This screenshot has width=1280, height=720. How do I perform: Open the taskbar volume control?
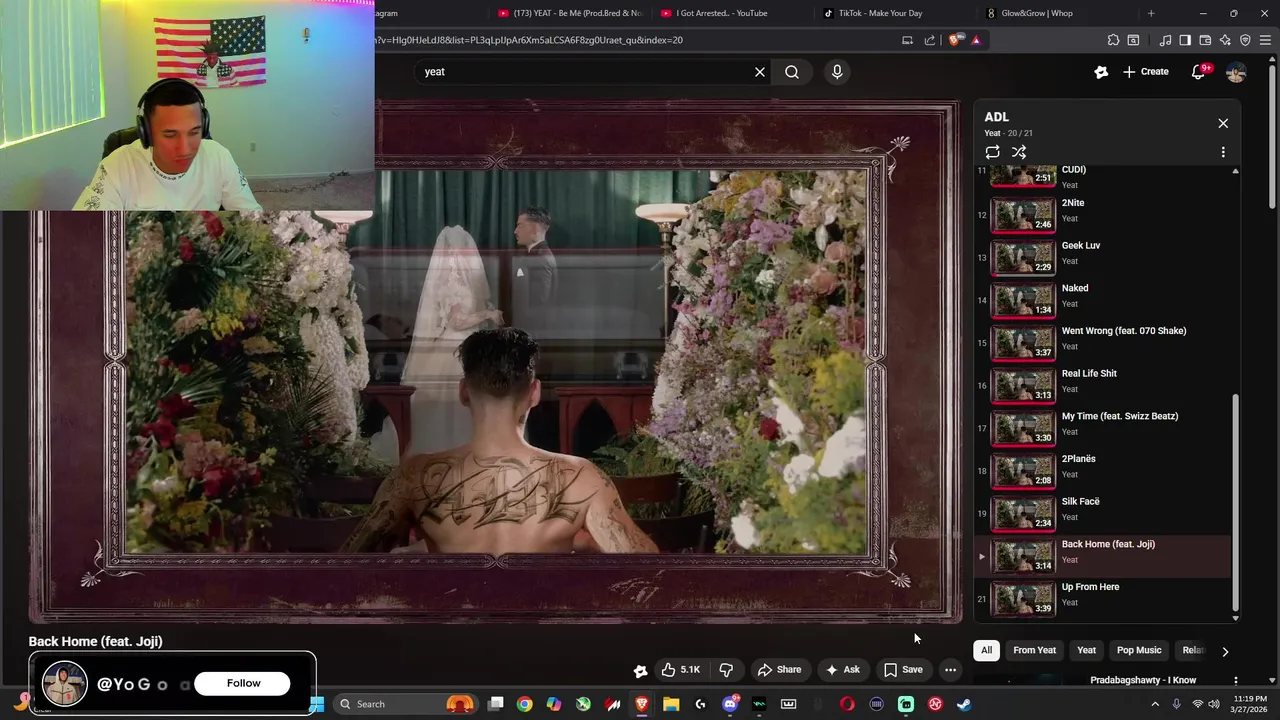tap(1214, 704)
